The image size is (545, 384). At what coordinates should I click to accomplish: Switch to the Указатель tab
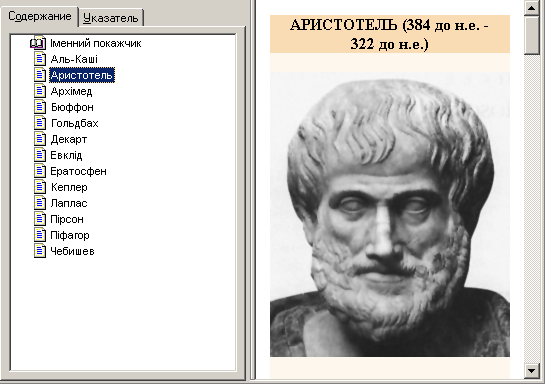click(x=111, y=18)
